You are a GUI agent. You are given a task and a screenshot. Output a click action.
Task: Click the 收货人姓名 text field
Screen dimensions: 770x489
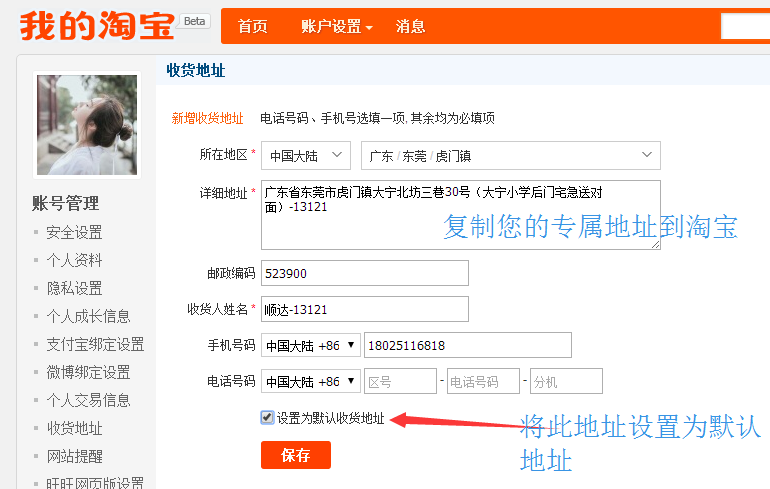coord(364,309)
